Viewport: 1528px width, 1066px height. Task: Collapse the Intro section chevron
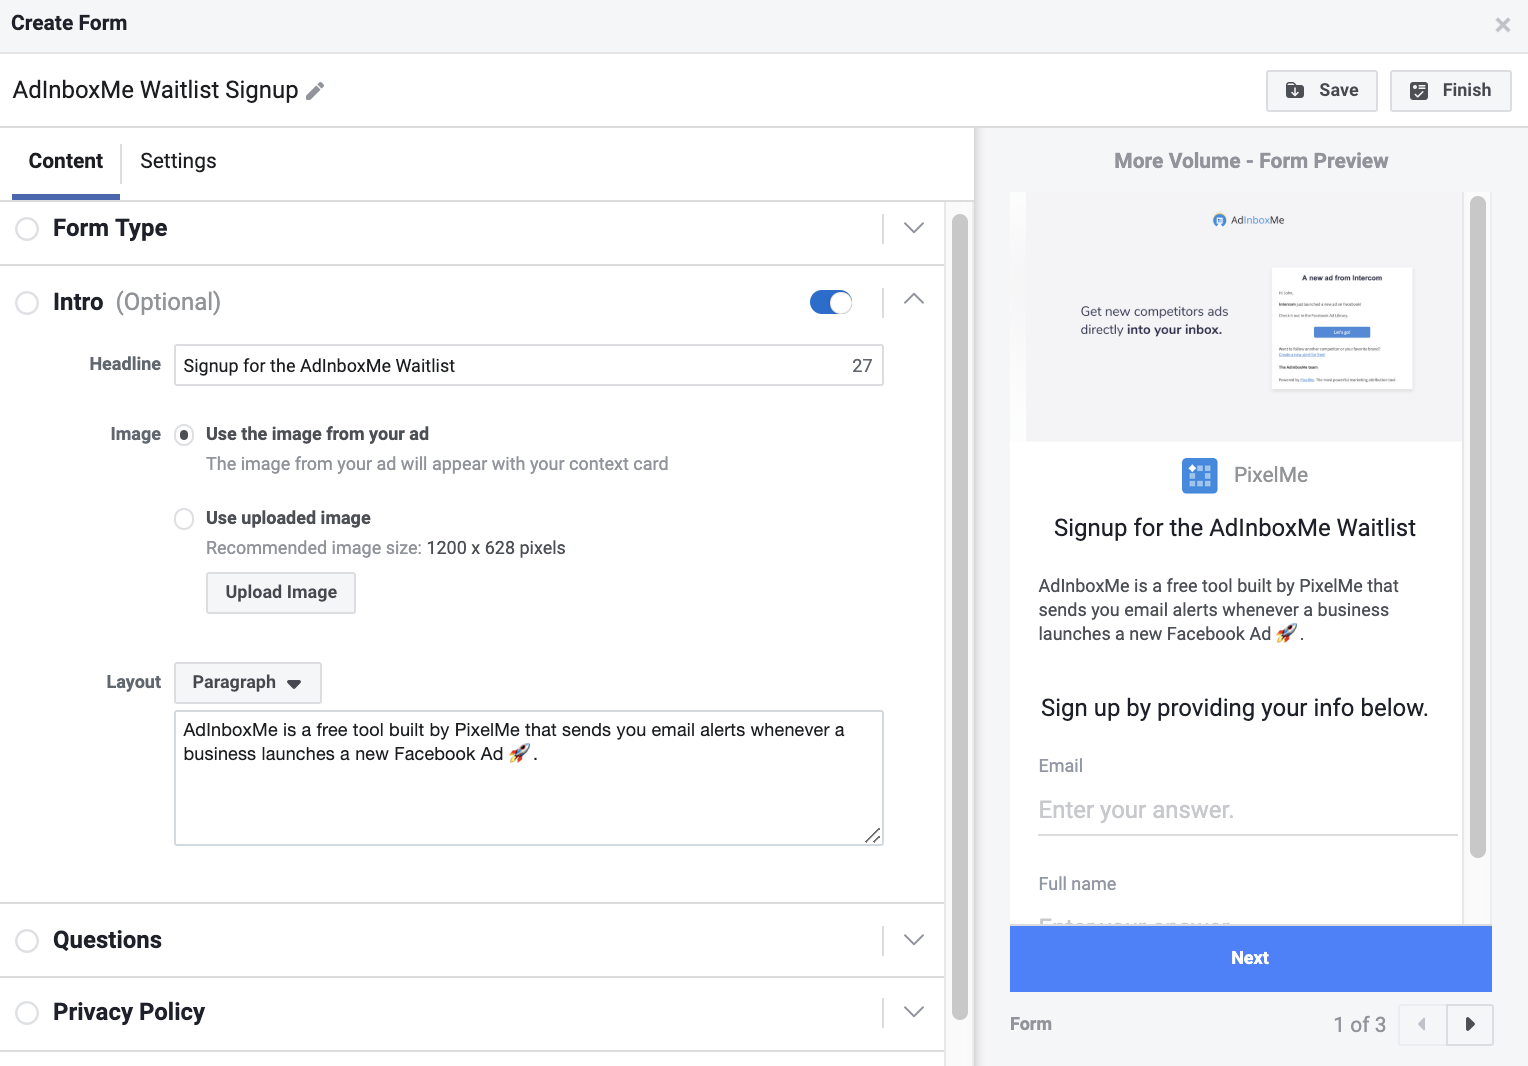pos(914,299)
